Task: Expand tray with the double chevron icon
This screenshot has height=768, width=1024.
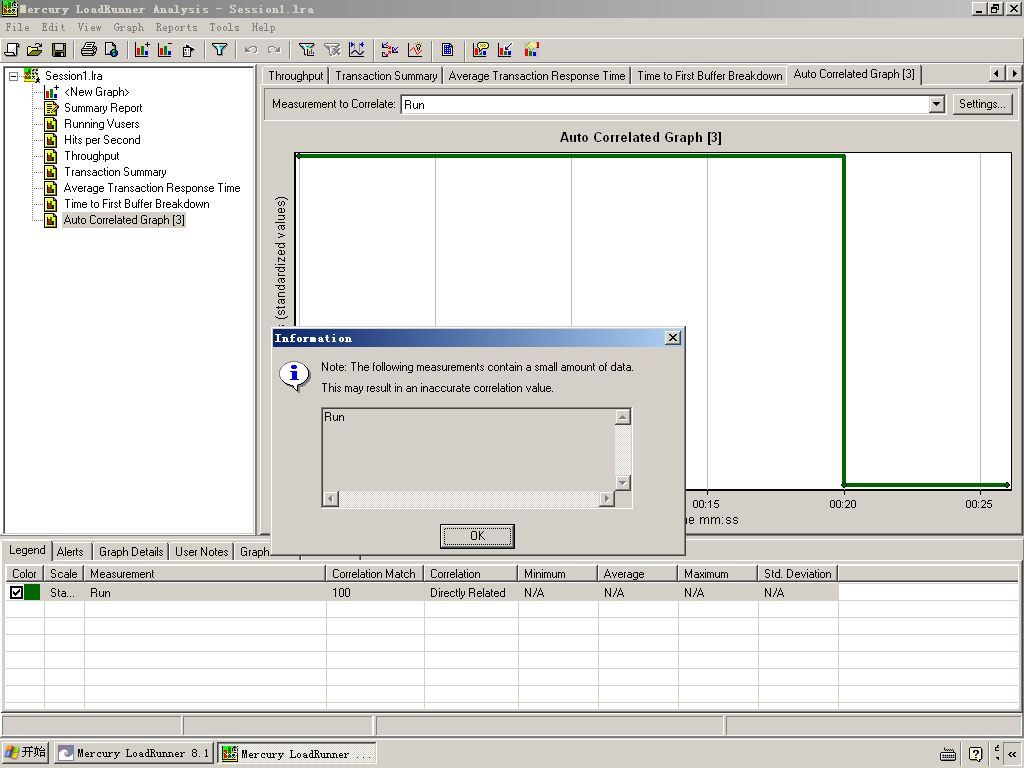Action: click(x=1012, y=754)
